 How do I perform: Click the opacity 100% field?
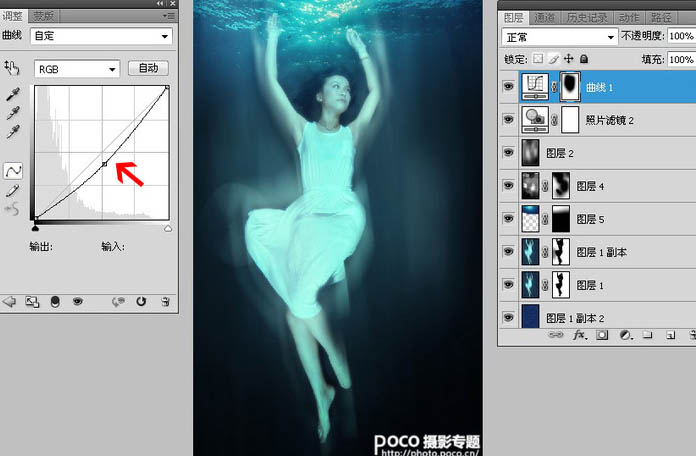pos(681,36)
